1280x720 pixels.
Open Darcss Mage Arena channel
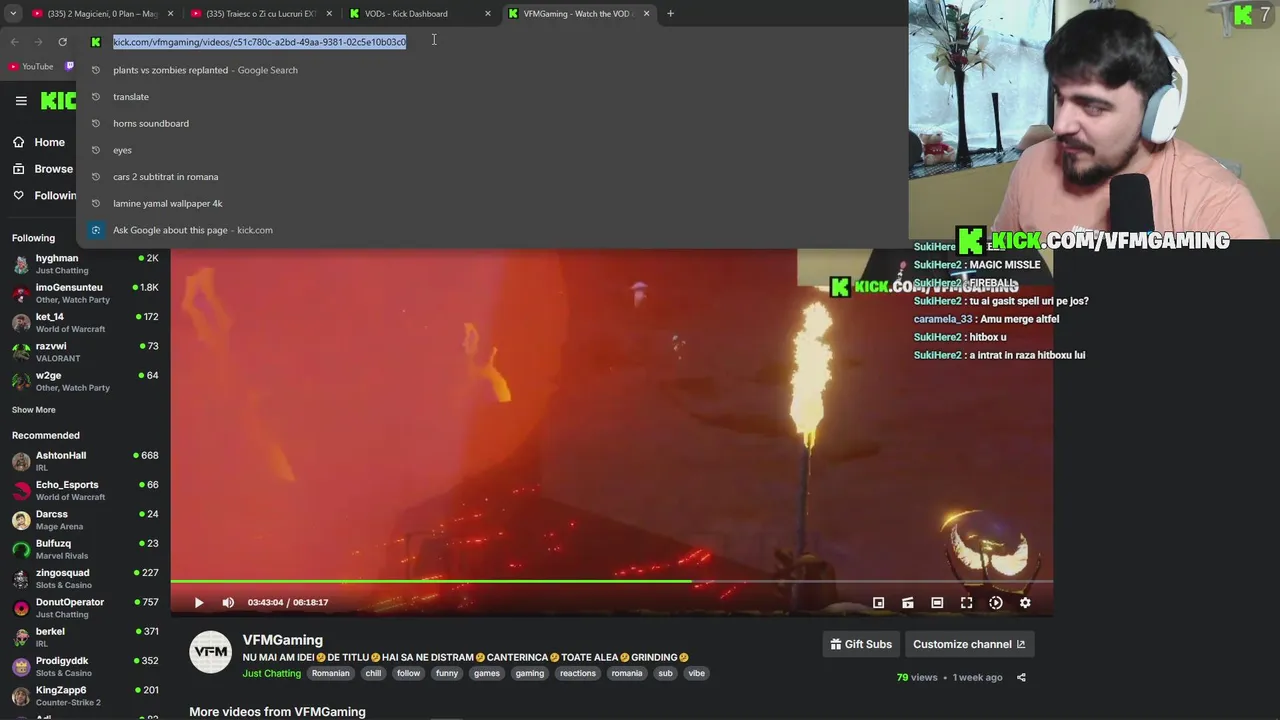tap(85, 520)
